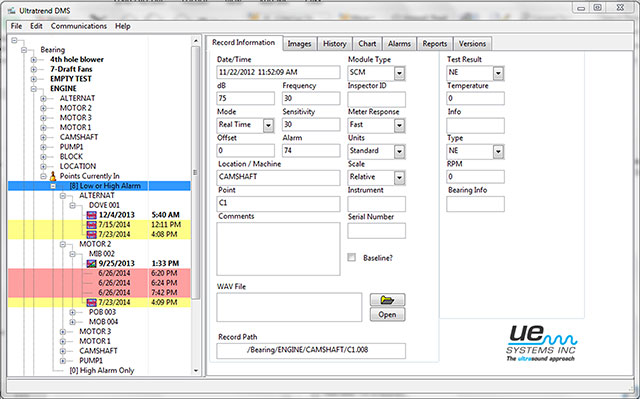Click the WAV File text box
This screenshot has height=399, width=640.
[289, 307]
